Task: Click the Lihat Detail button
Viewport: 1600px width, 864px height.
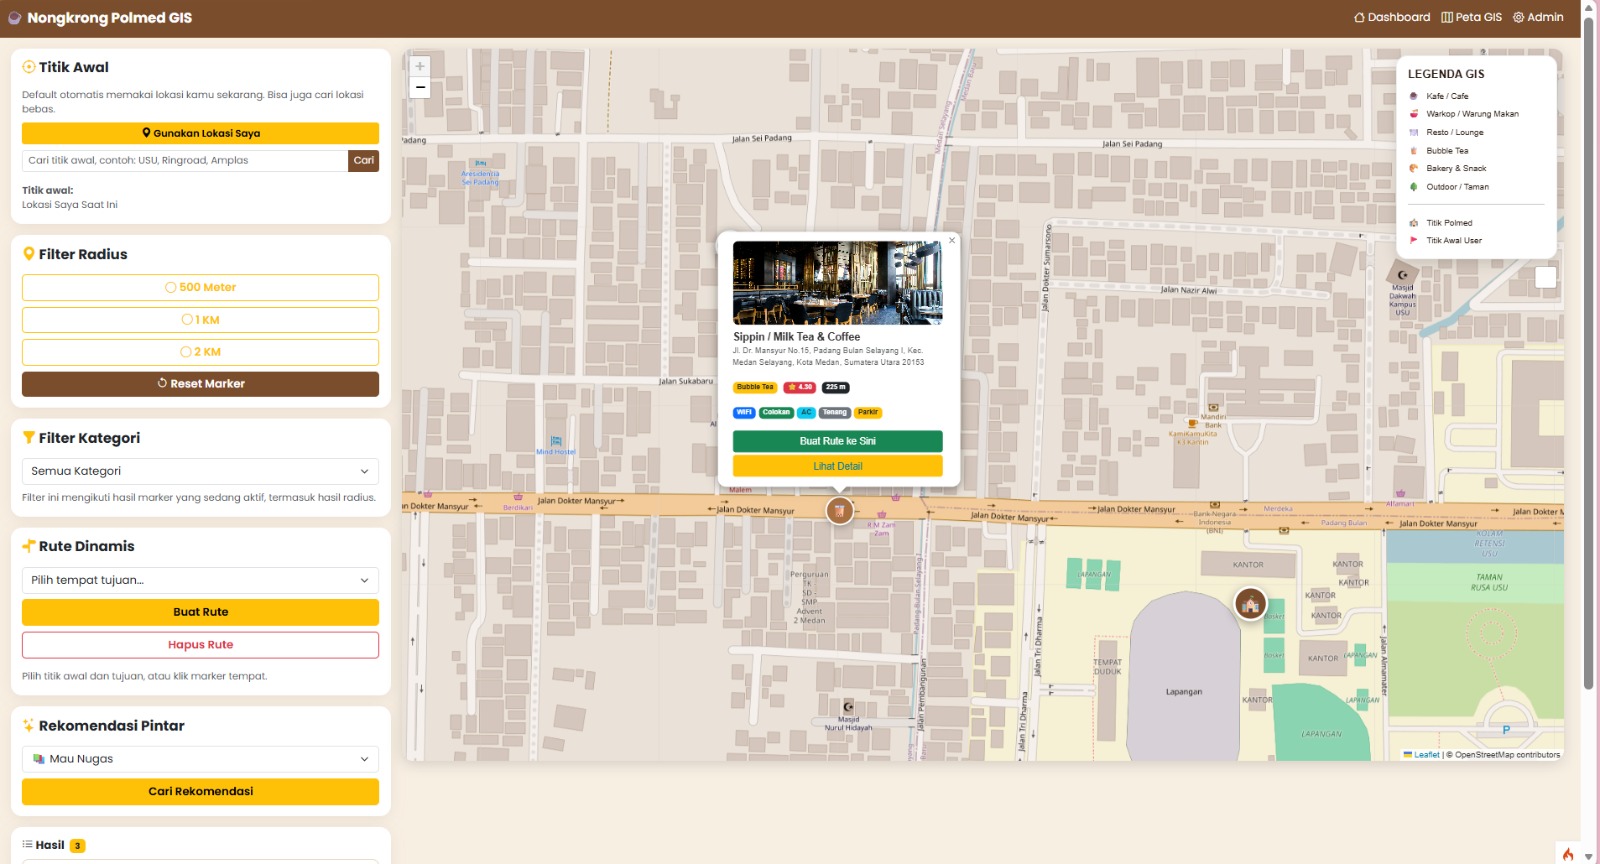Action: coord(837,466)
